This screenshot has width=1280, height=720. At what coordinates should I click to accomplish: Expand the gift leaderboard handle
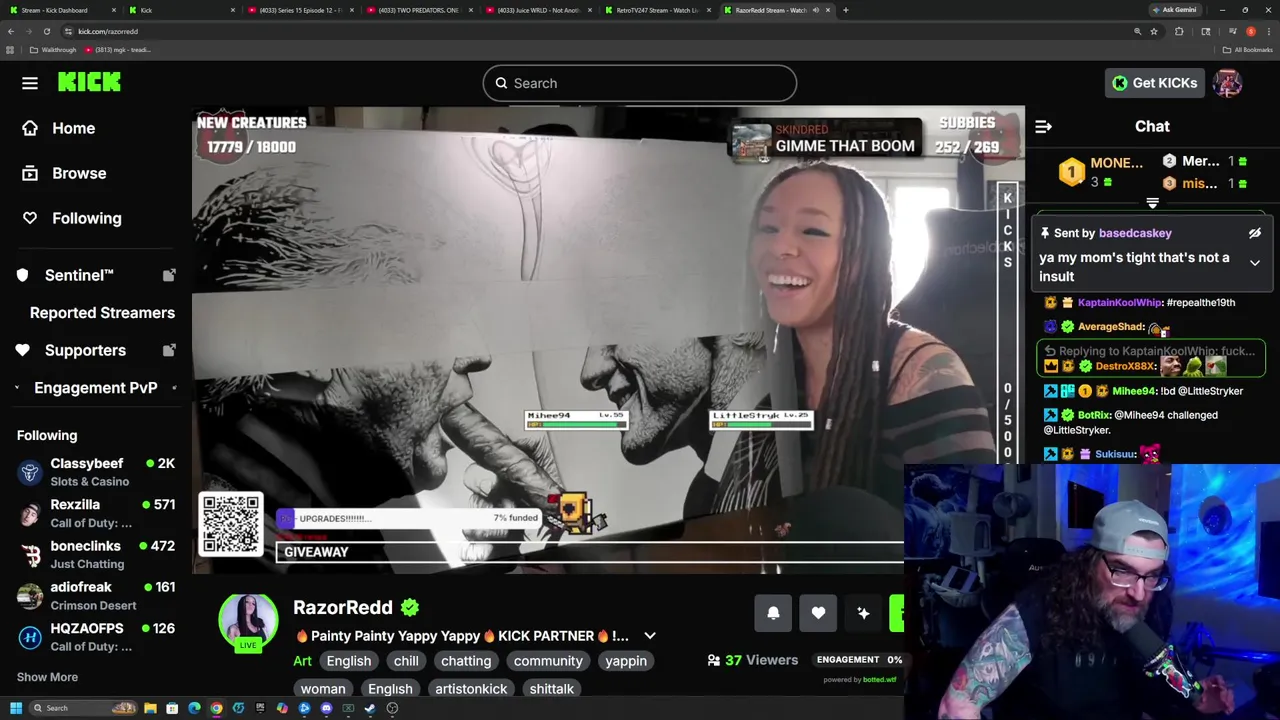[x=1152, y=204]
